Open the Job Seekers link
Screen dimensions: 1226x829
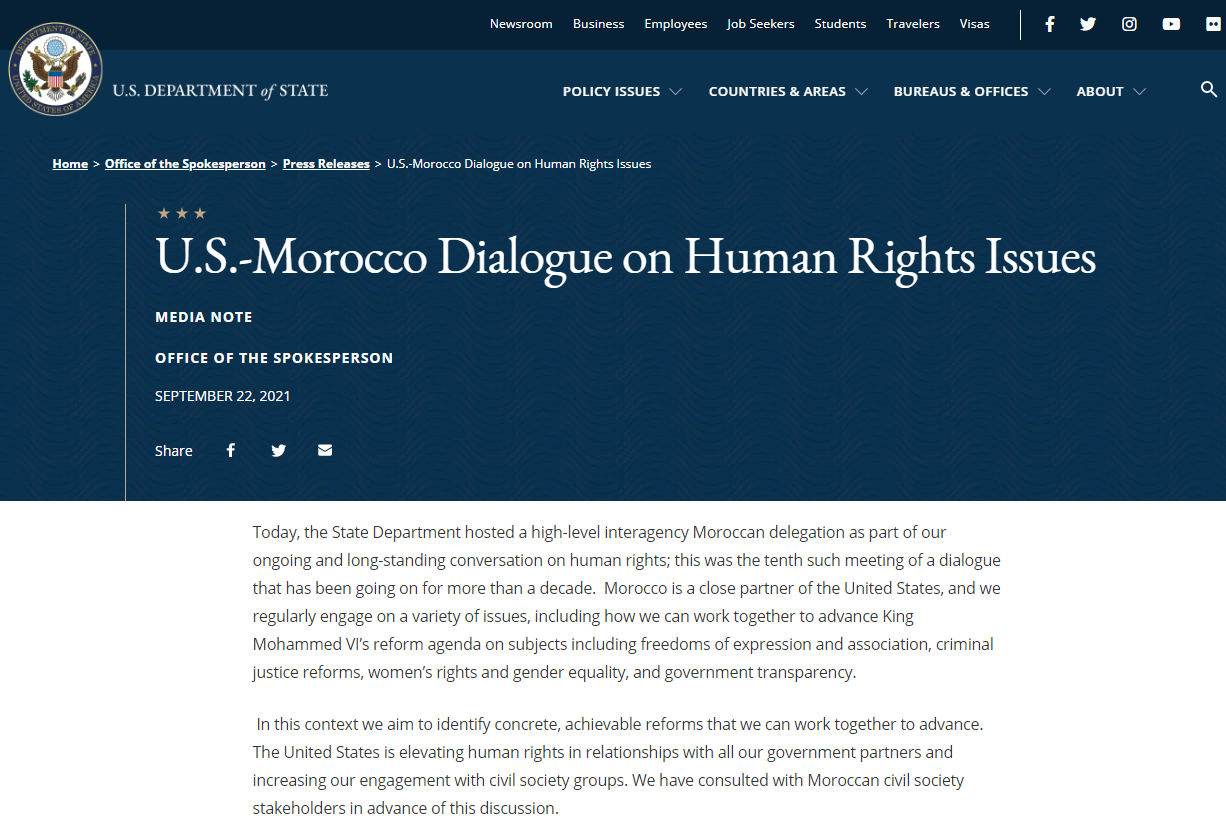click(761, 24)
